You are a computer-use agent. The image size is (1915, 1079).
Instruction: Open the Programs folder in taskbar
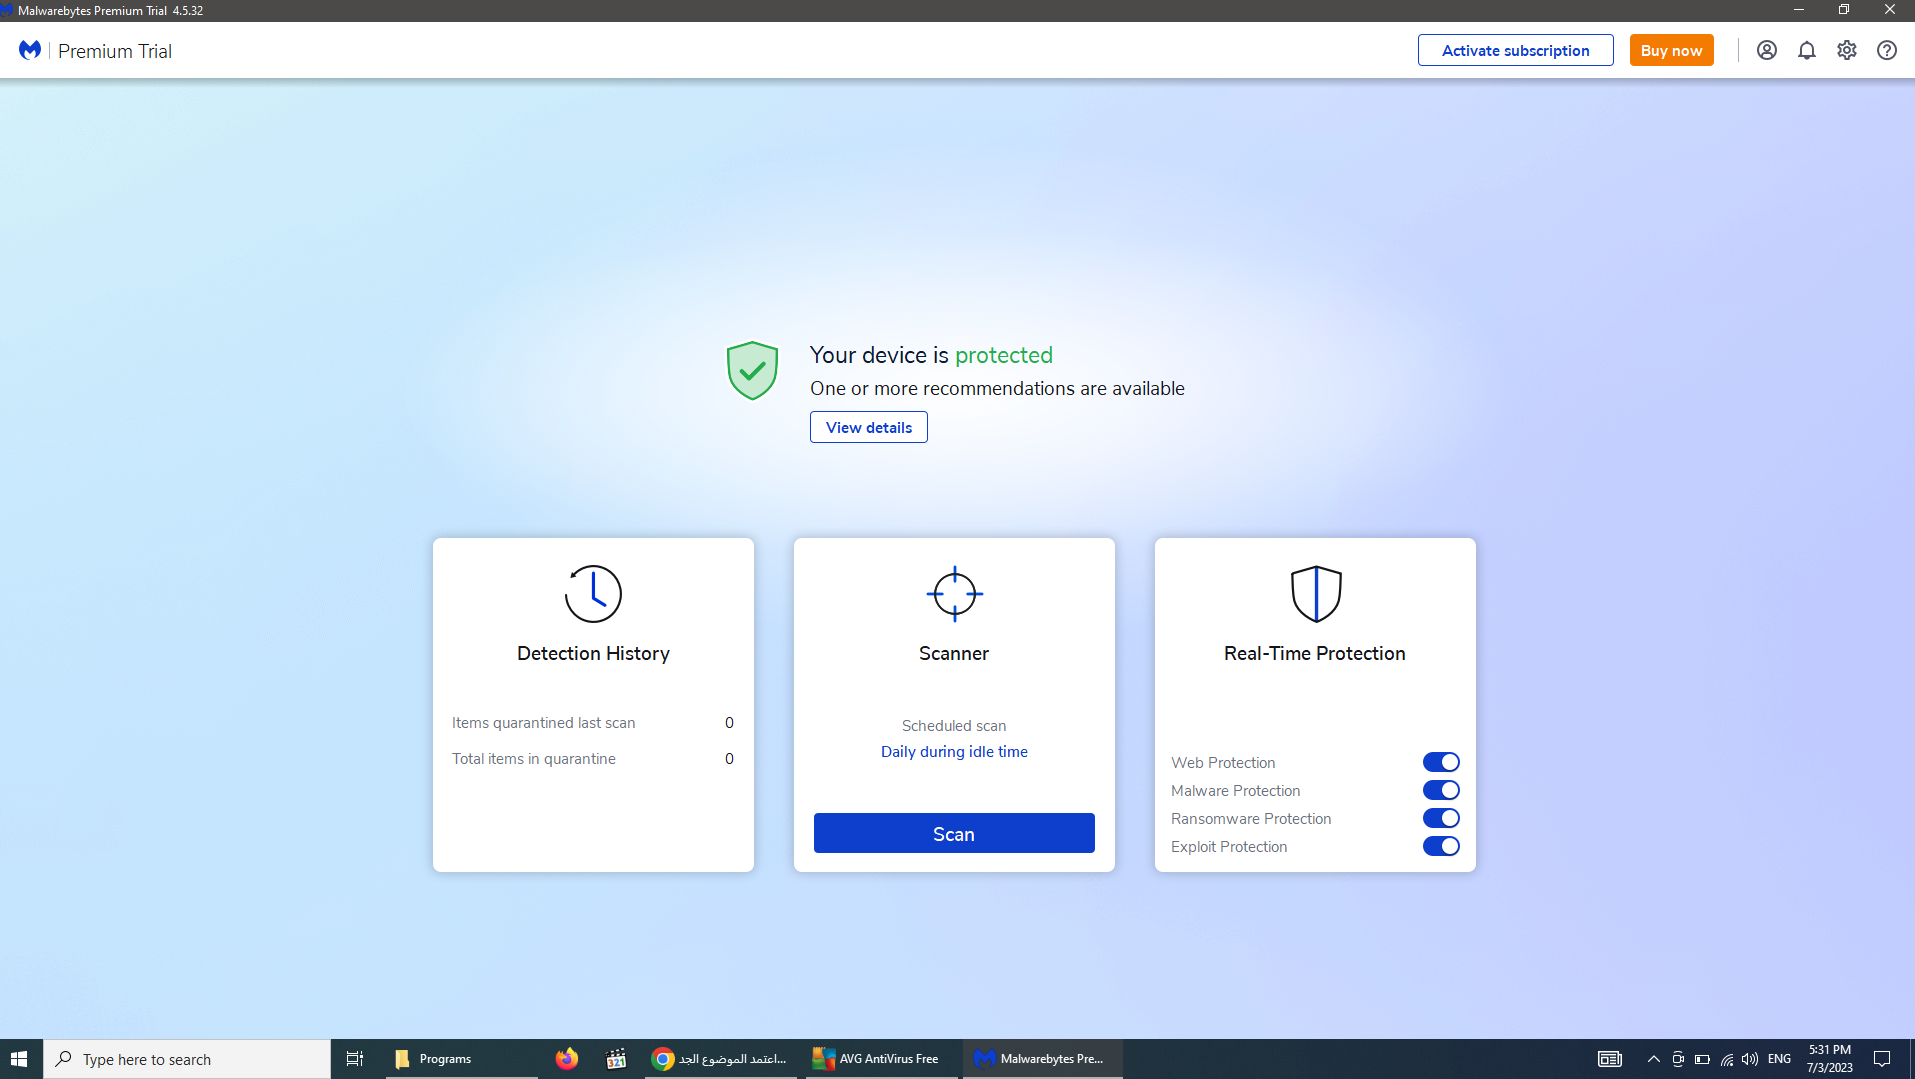[x=461, y=1059]
